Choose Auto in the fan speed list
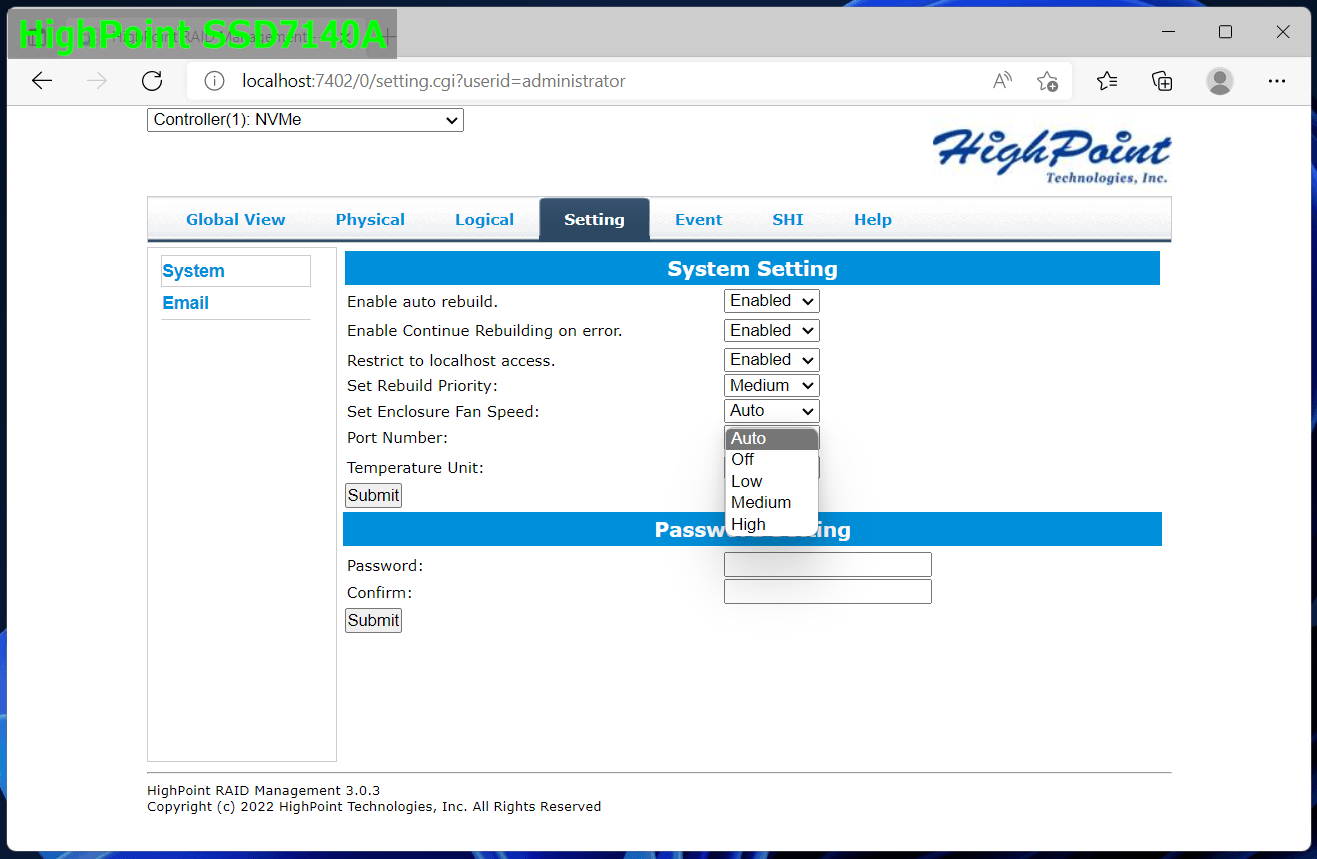The image size is (1317, 859). tap(771, 439)
